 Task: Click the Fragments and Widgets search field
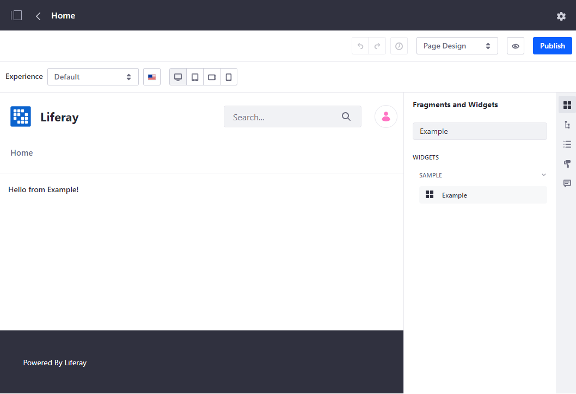pos(480,131)
